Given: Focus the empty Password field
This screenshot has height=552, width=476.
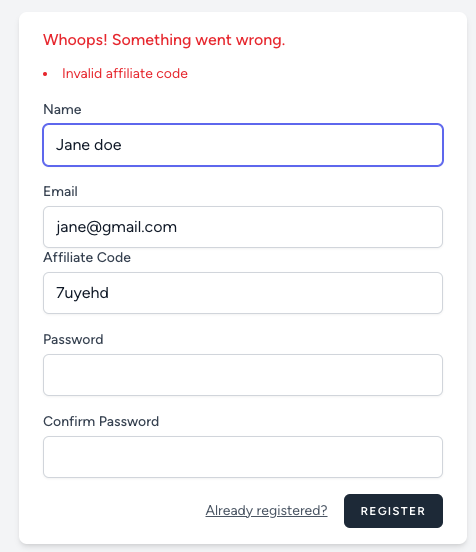Looking at the screenshot, I should 243,375.
